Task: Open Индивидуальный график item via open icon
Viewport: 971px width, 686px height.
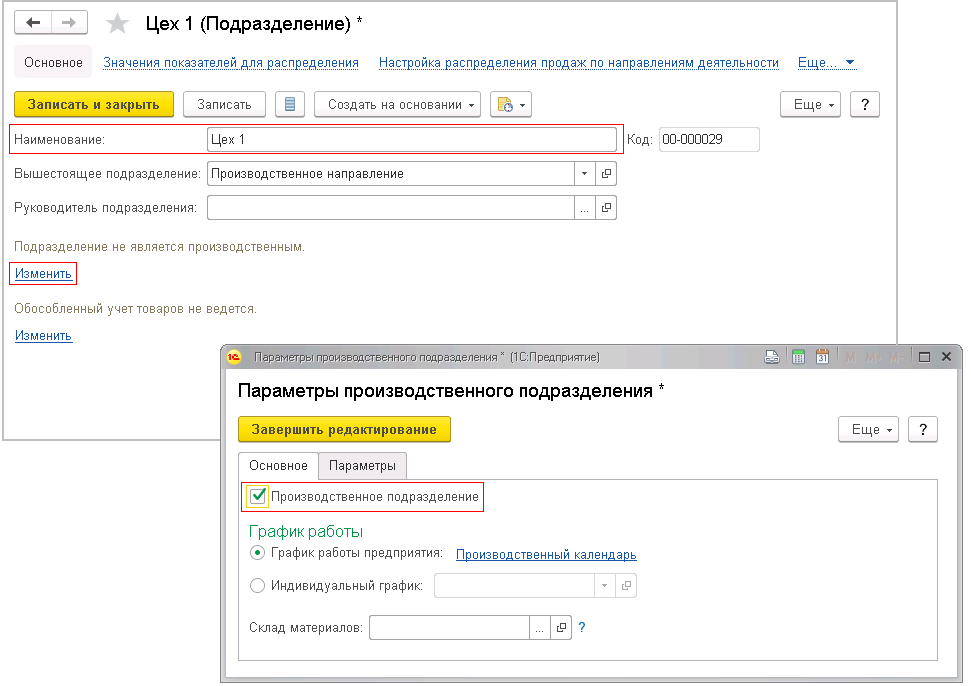Action: pos(626,586)
